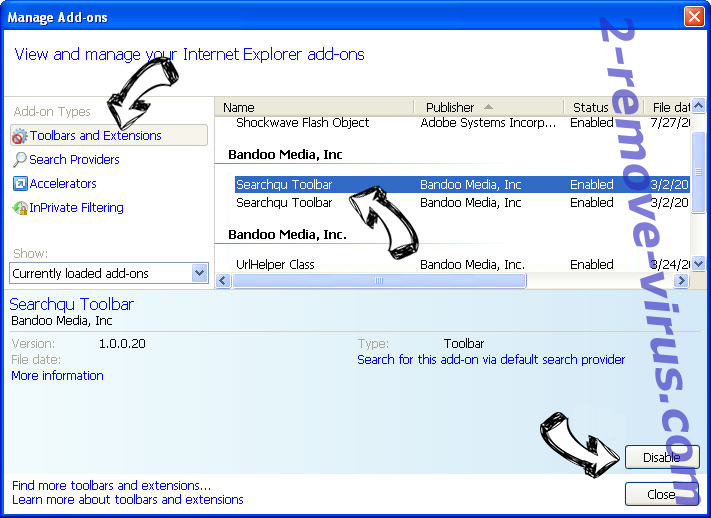Click the horizontal scrollbar left arrow
Screen dimensions: 711x518
(223, 281)
